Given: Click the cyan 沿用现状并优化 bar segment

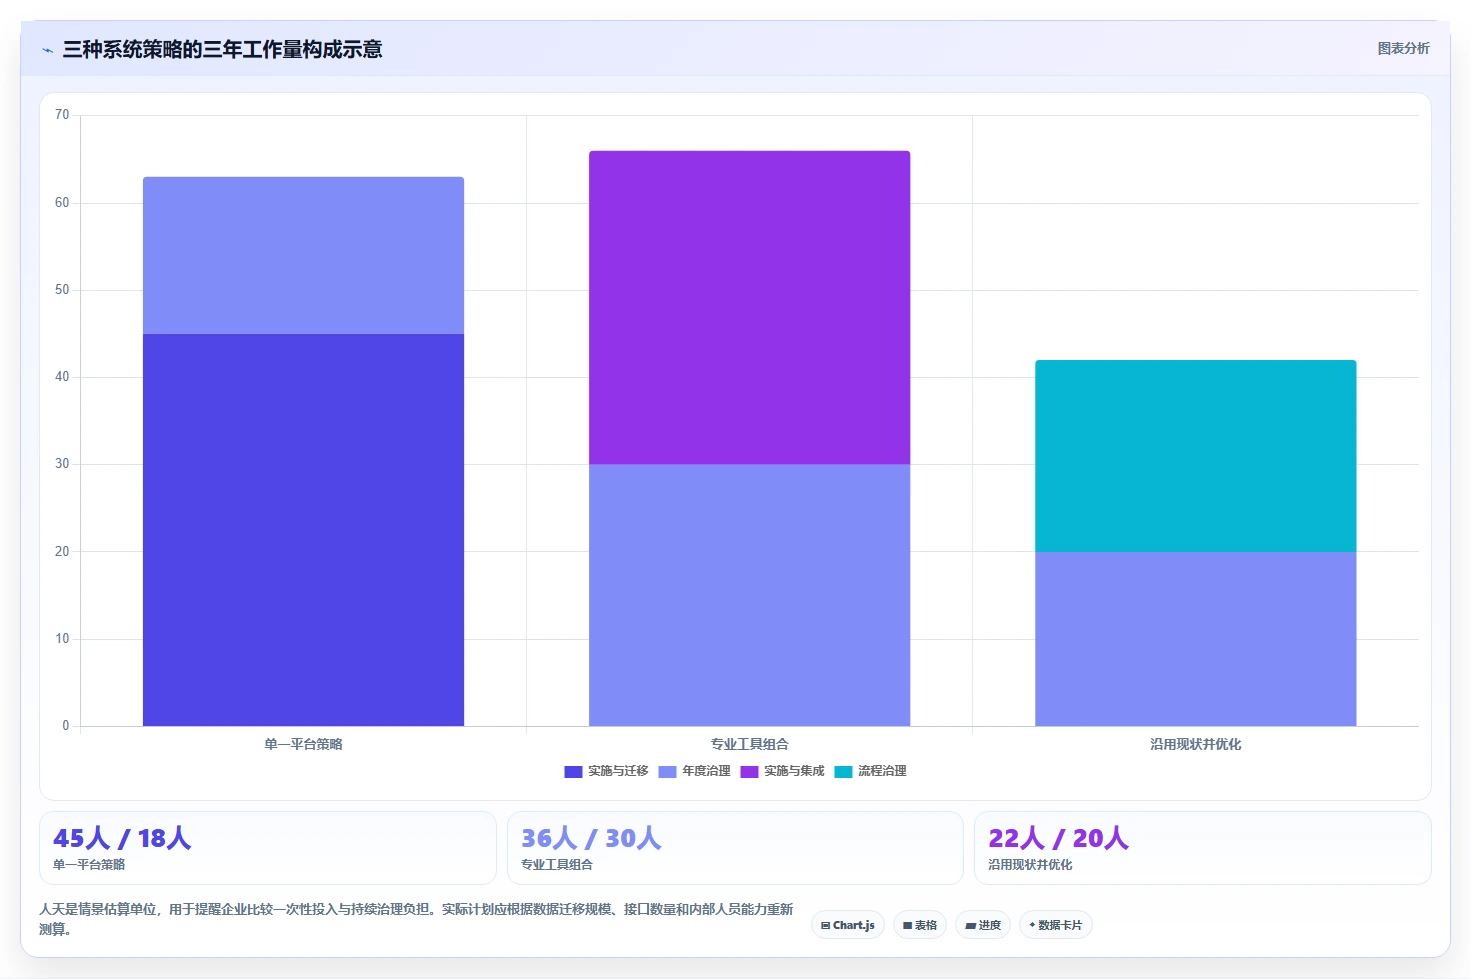Looking at the screenshot, I should tap(1195, 456).
